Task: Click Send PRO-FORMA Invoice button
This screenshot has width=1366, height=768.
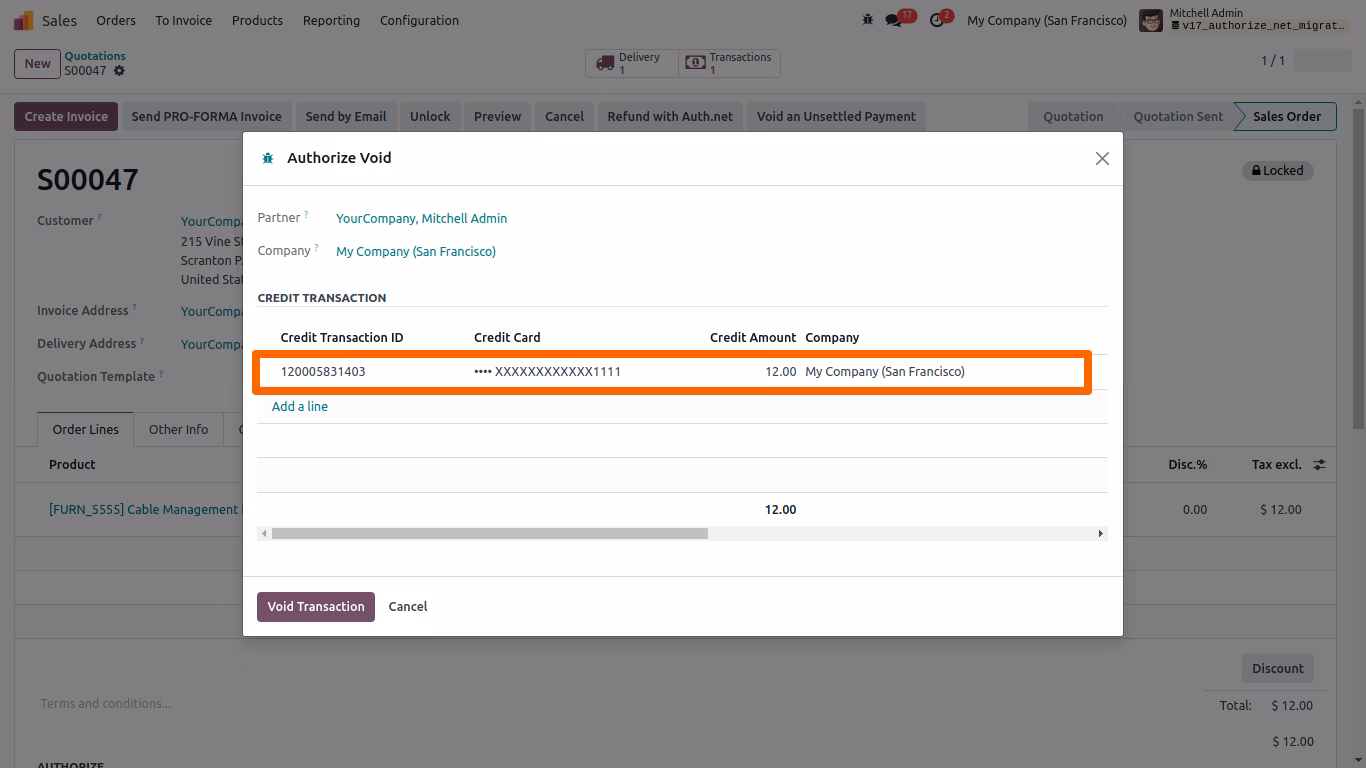Action: point(206,116)
